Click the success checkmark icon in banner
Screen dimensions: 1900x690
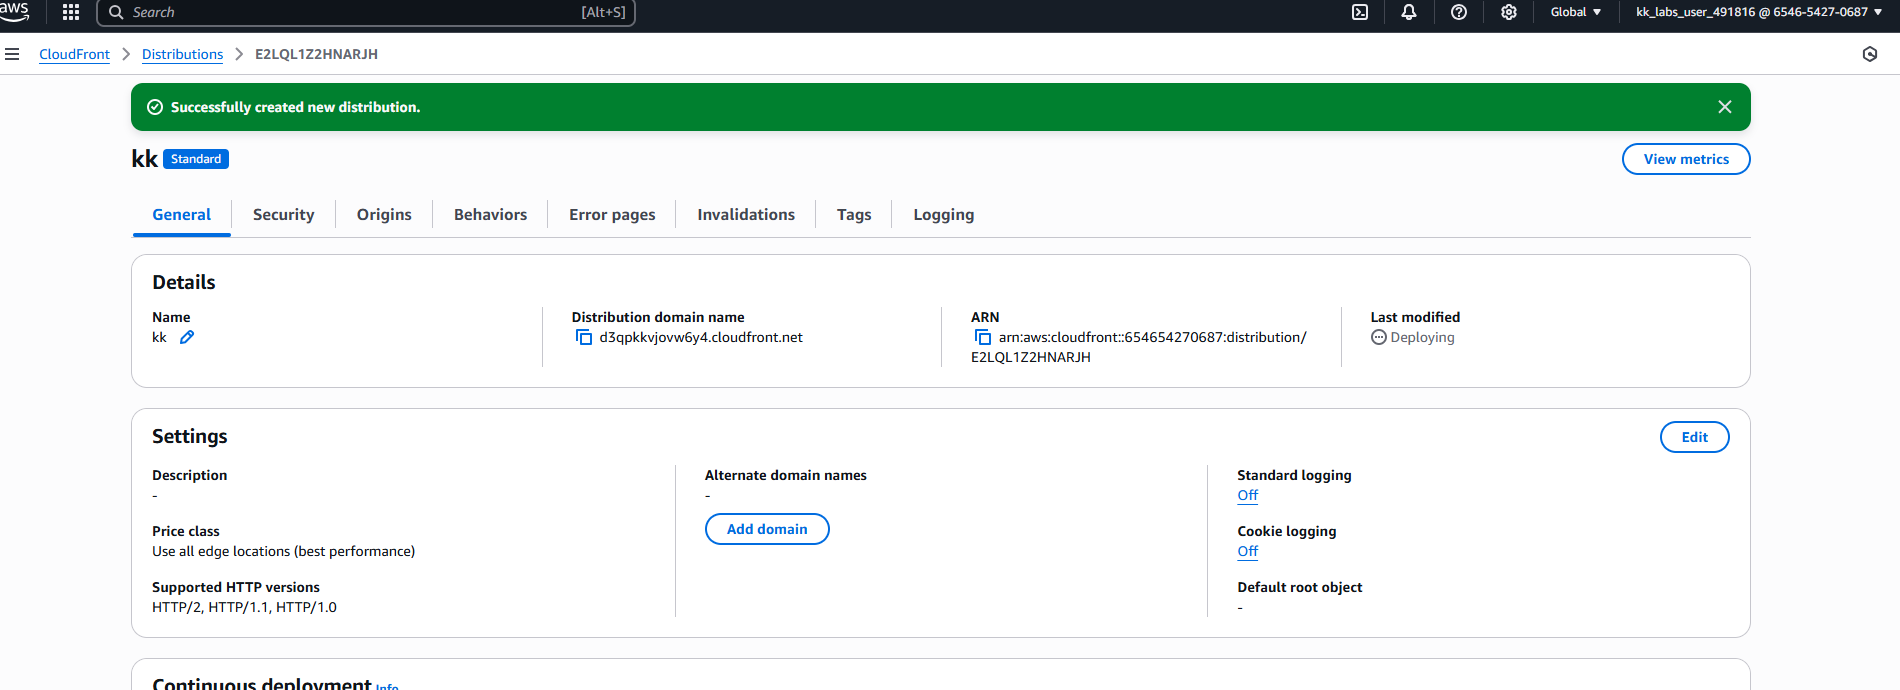pyautogui.click(x=155, y=107)
